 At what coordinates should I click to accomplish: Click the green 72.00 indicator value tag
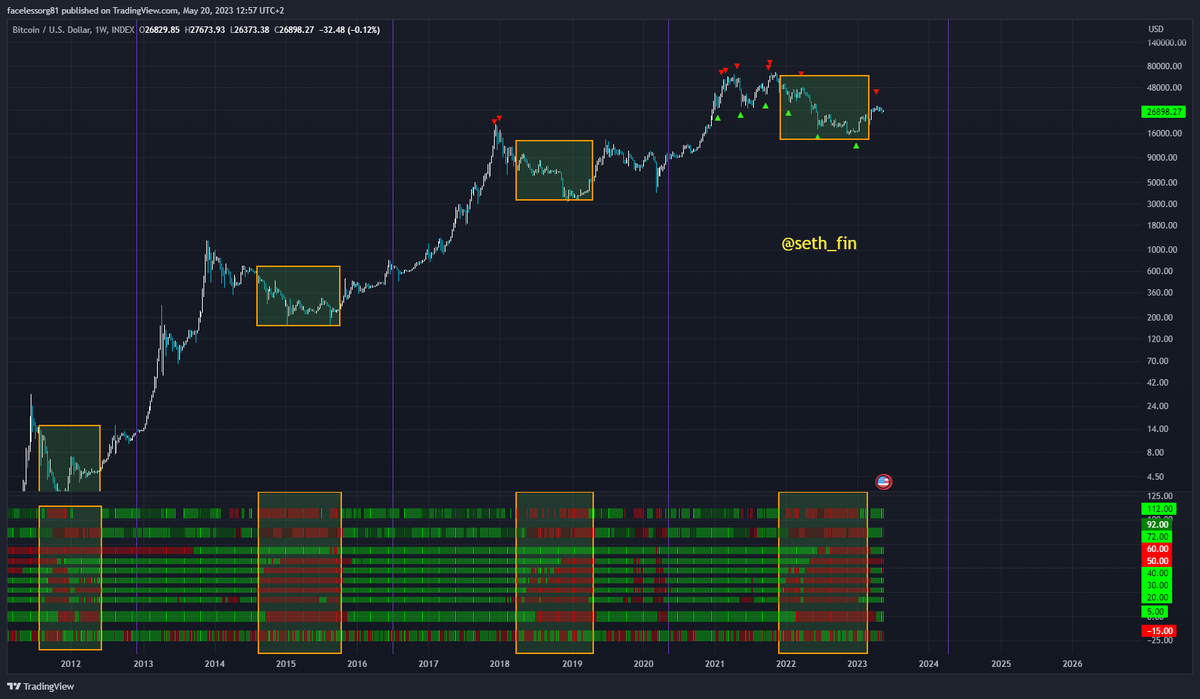1158,537
